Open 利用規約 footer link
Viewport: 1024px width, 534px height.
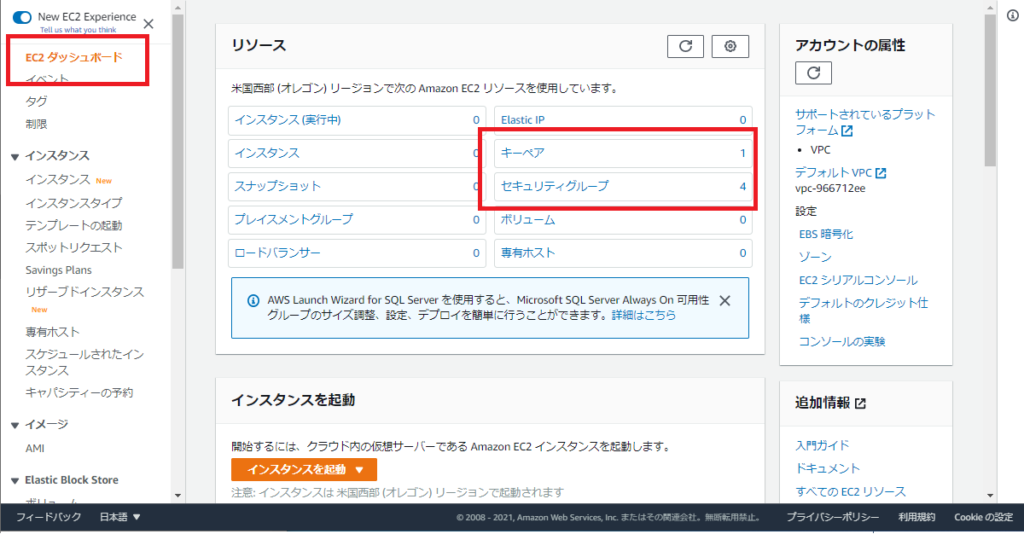click(916, 517)
